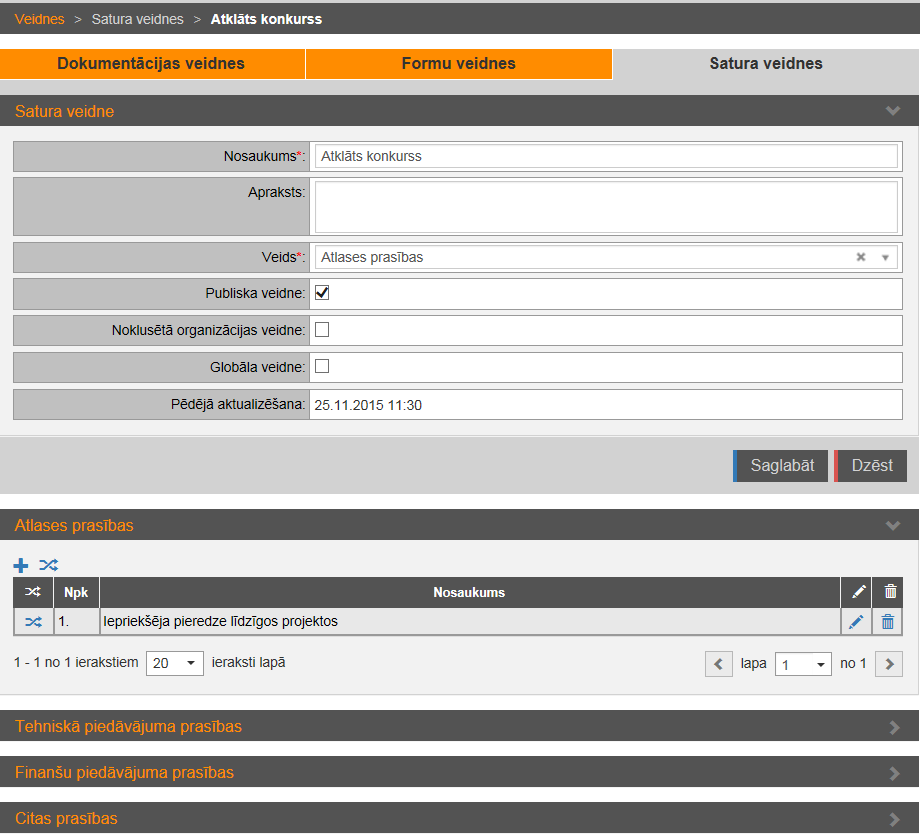Viewport: 920px width, 837px height.
Task: Delete the row using blue trash icon
Action: (x=887, y=622)
